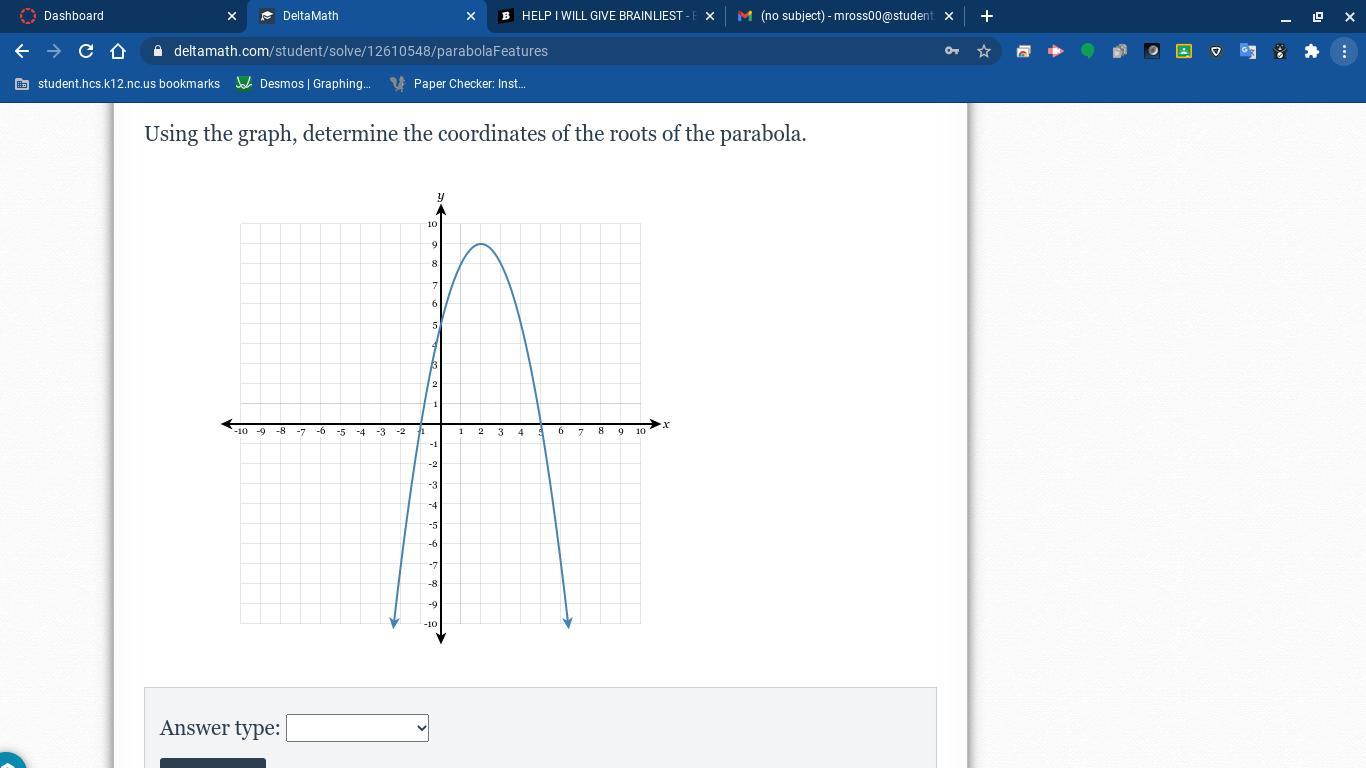Viewport: 1366px width, 768px height.
Task: Click the parabola y-intercept at 5
Action: pos(441,324)
